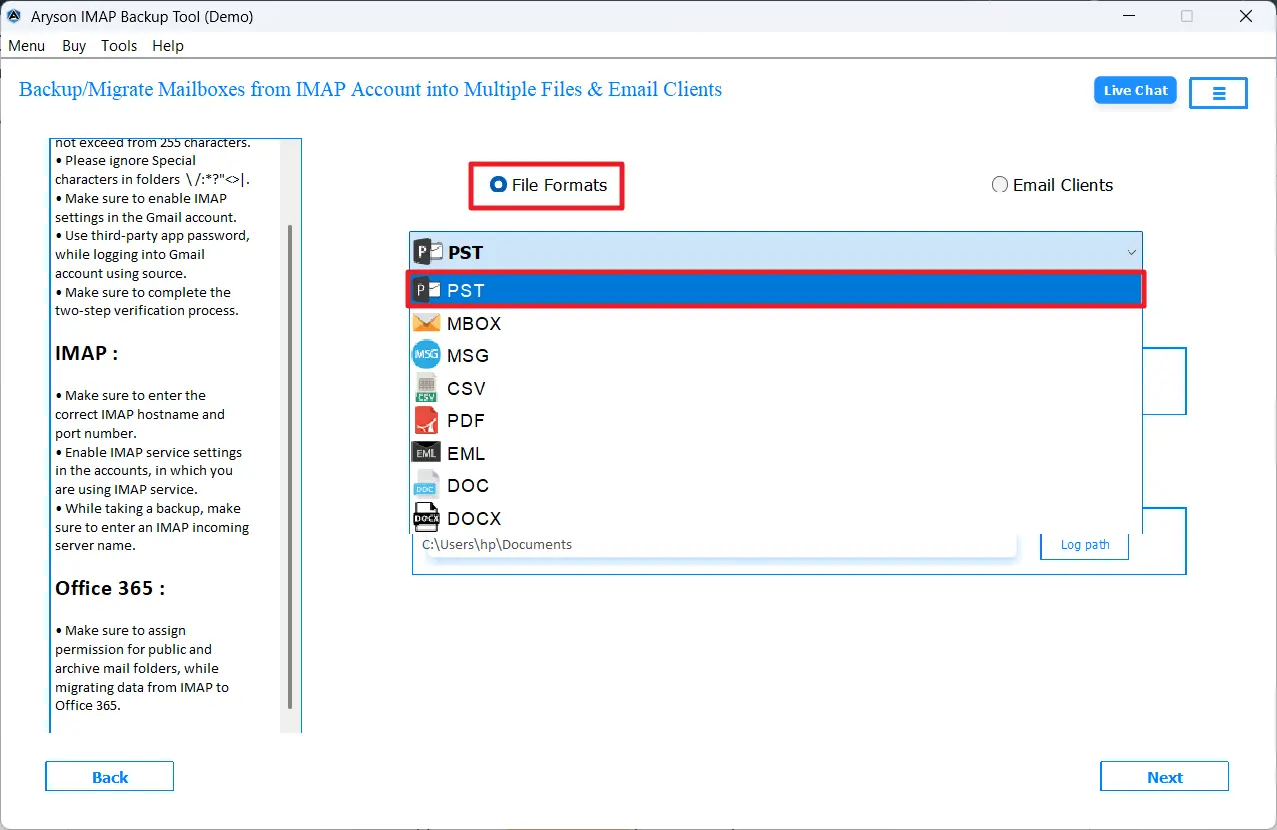Choose DOCX from the format list
This screenshot has width=1277, height=830.
[x=775, y=518]
